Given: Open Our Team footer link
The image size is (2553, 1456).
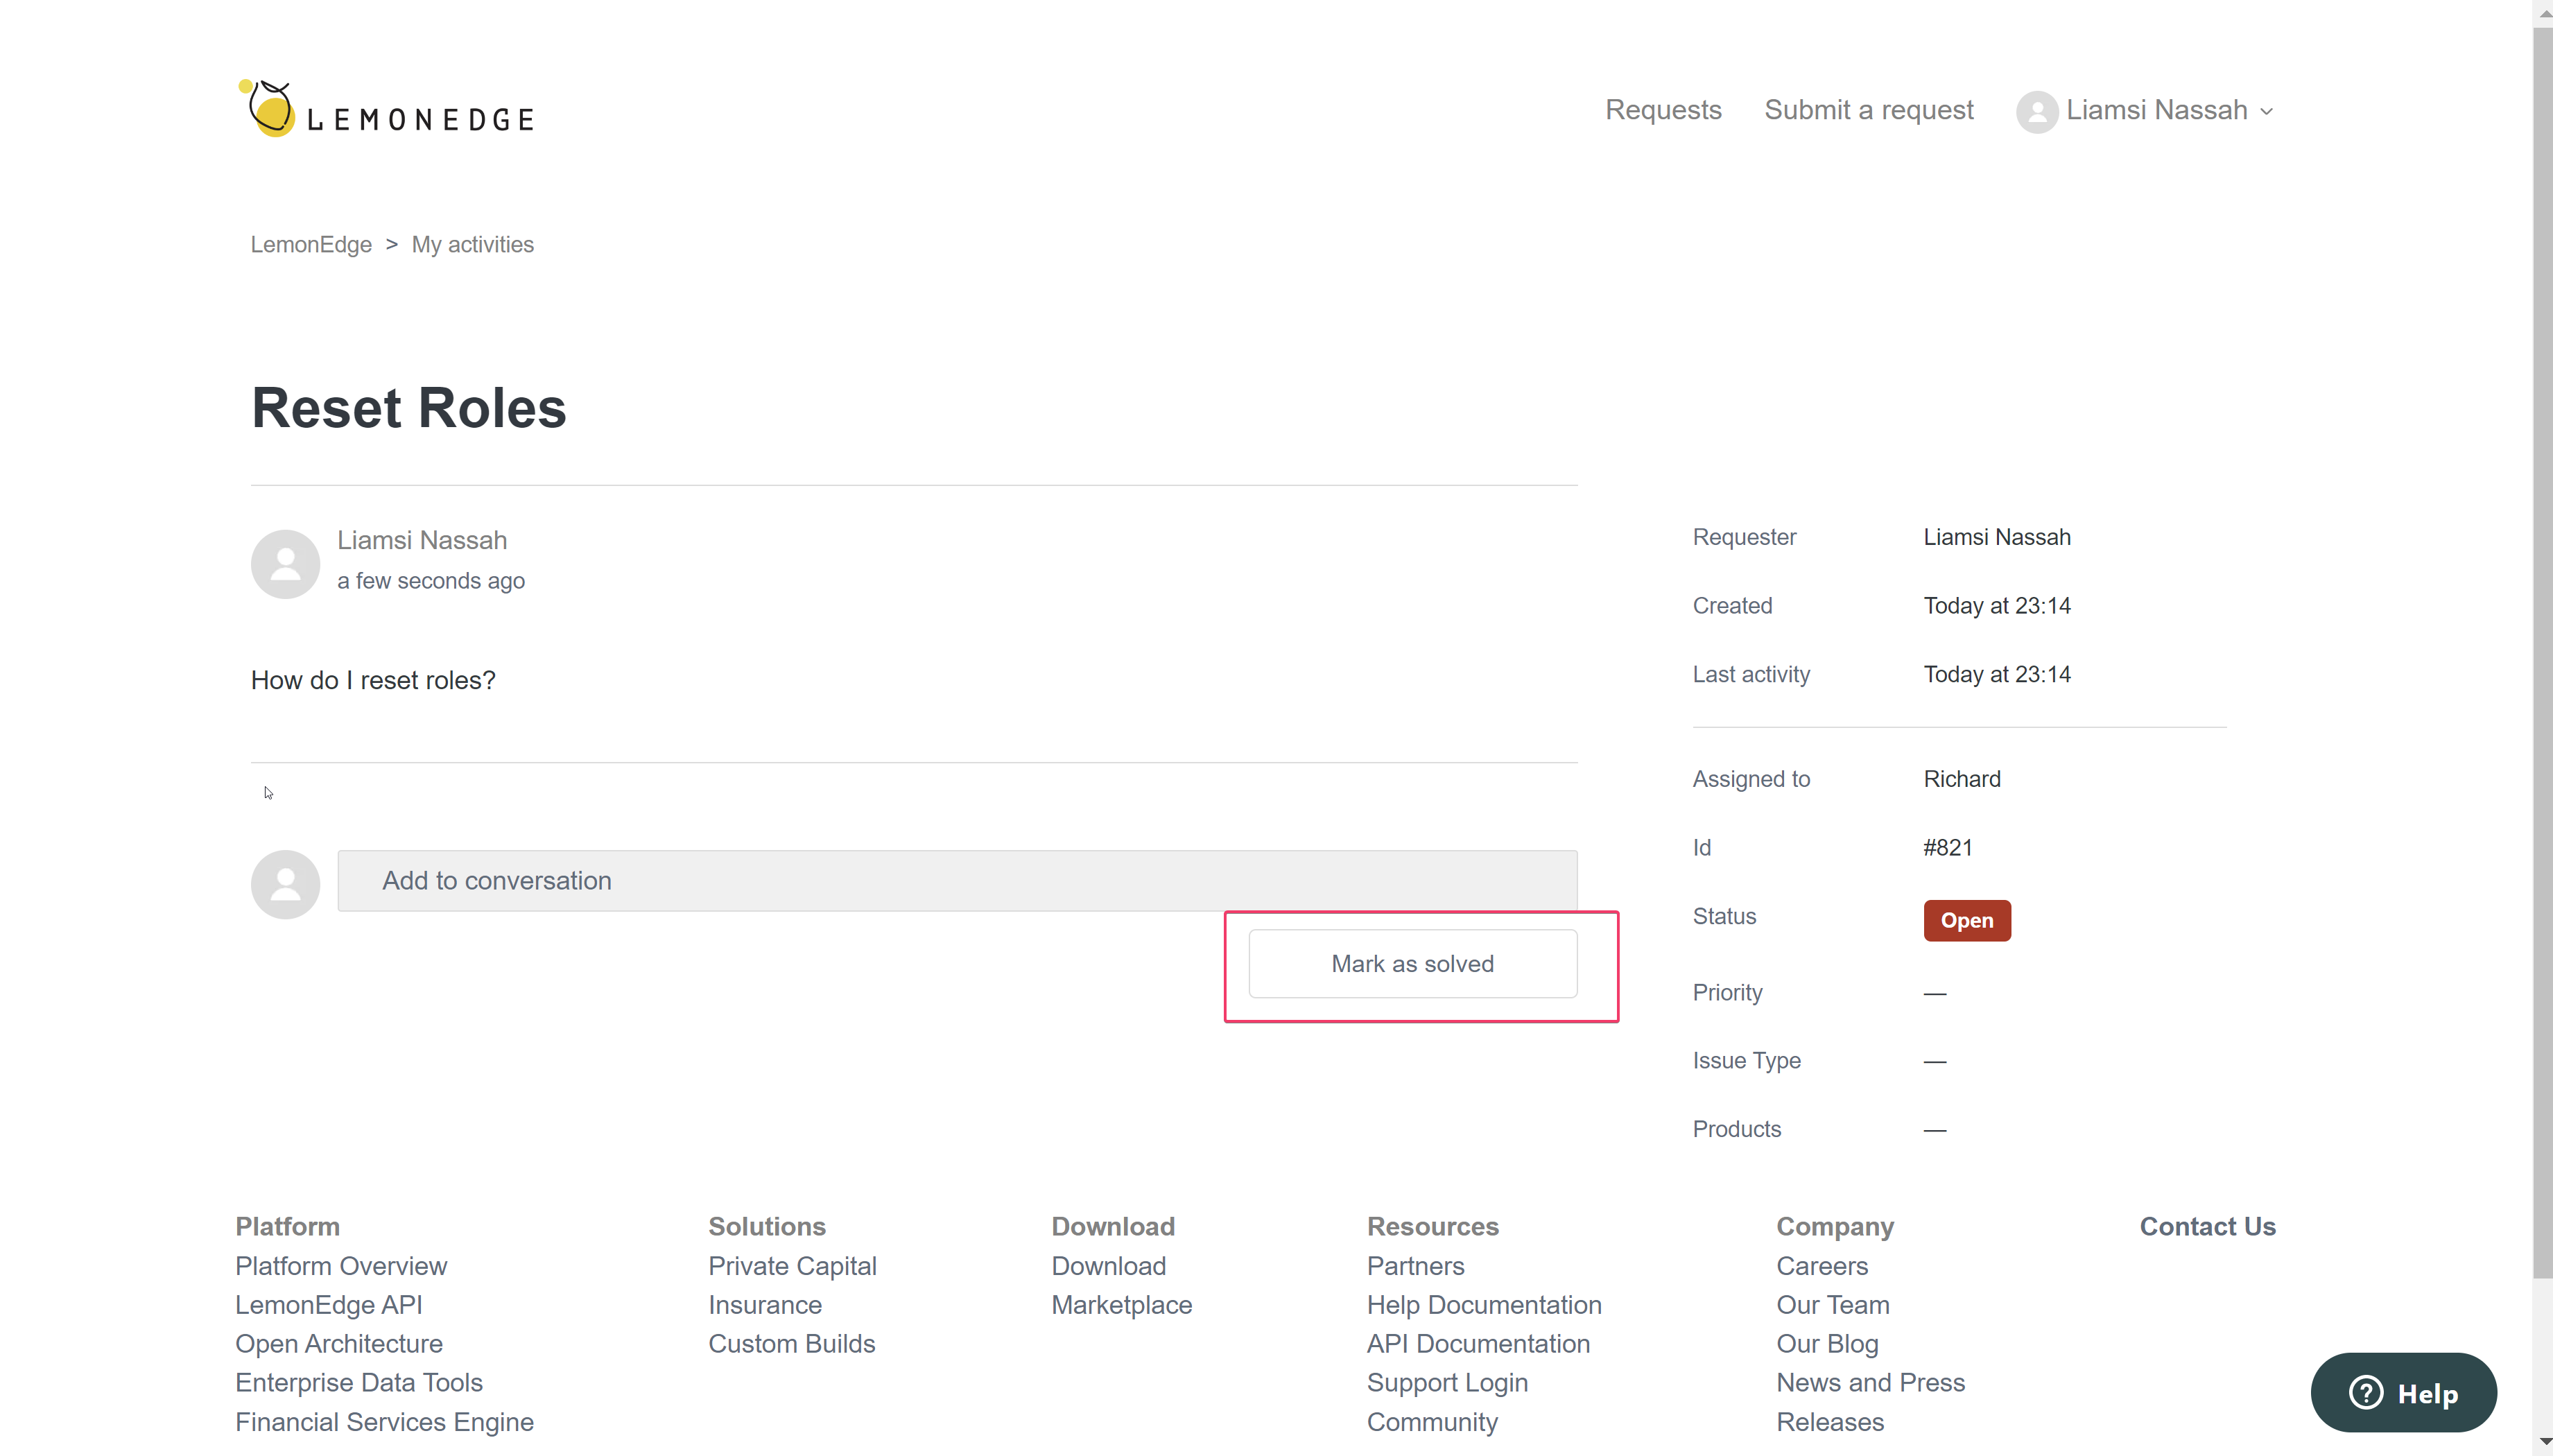Looking at the screenshot, I should coord(1833,1305).
